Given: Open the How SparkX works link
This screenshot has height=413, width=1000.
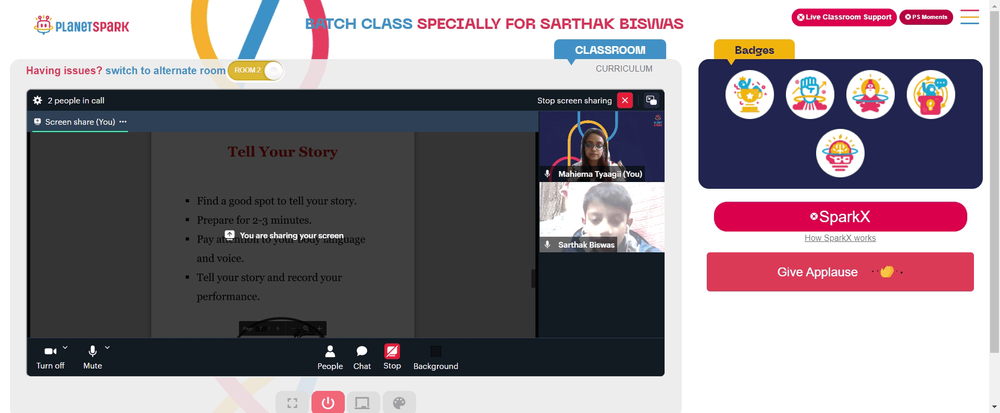Looking at the screenshot, I should (840, 238).
